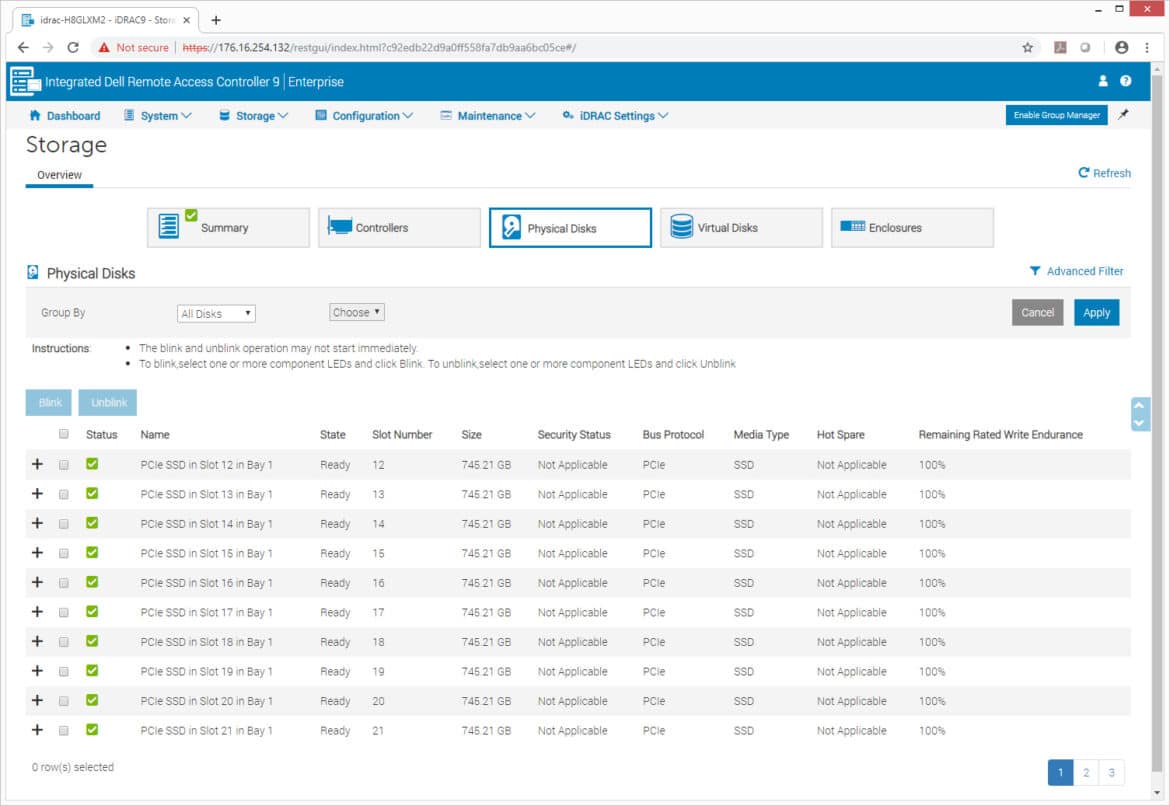Image resolution: width=1170 pixels, height=806 pixels.
Task: Open the Storage menu
Action: (x=254, y=116)
